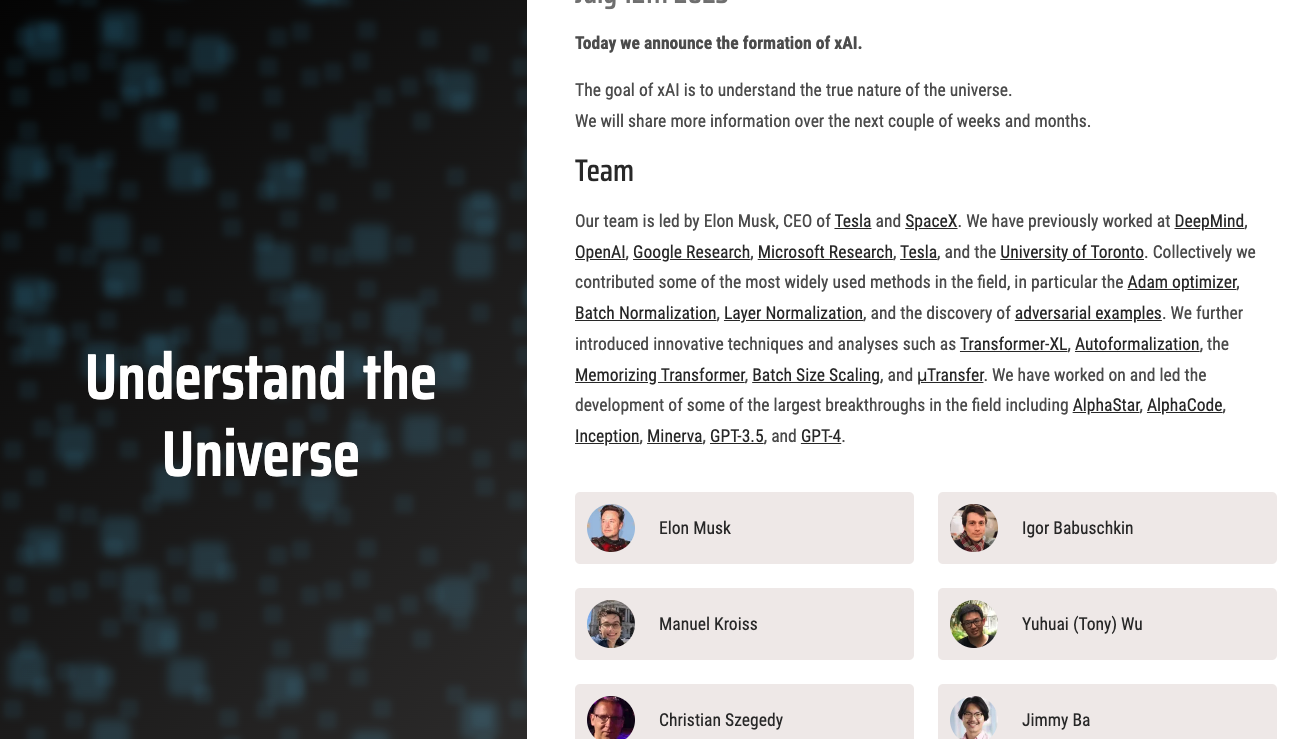
Task: Click Yuhuai (Tony) Wu's avatar
Action: [x=974, y=624]
